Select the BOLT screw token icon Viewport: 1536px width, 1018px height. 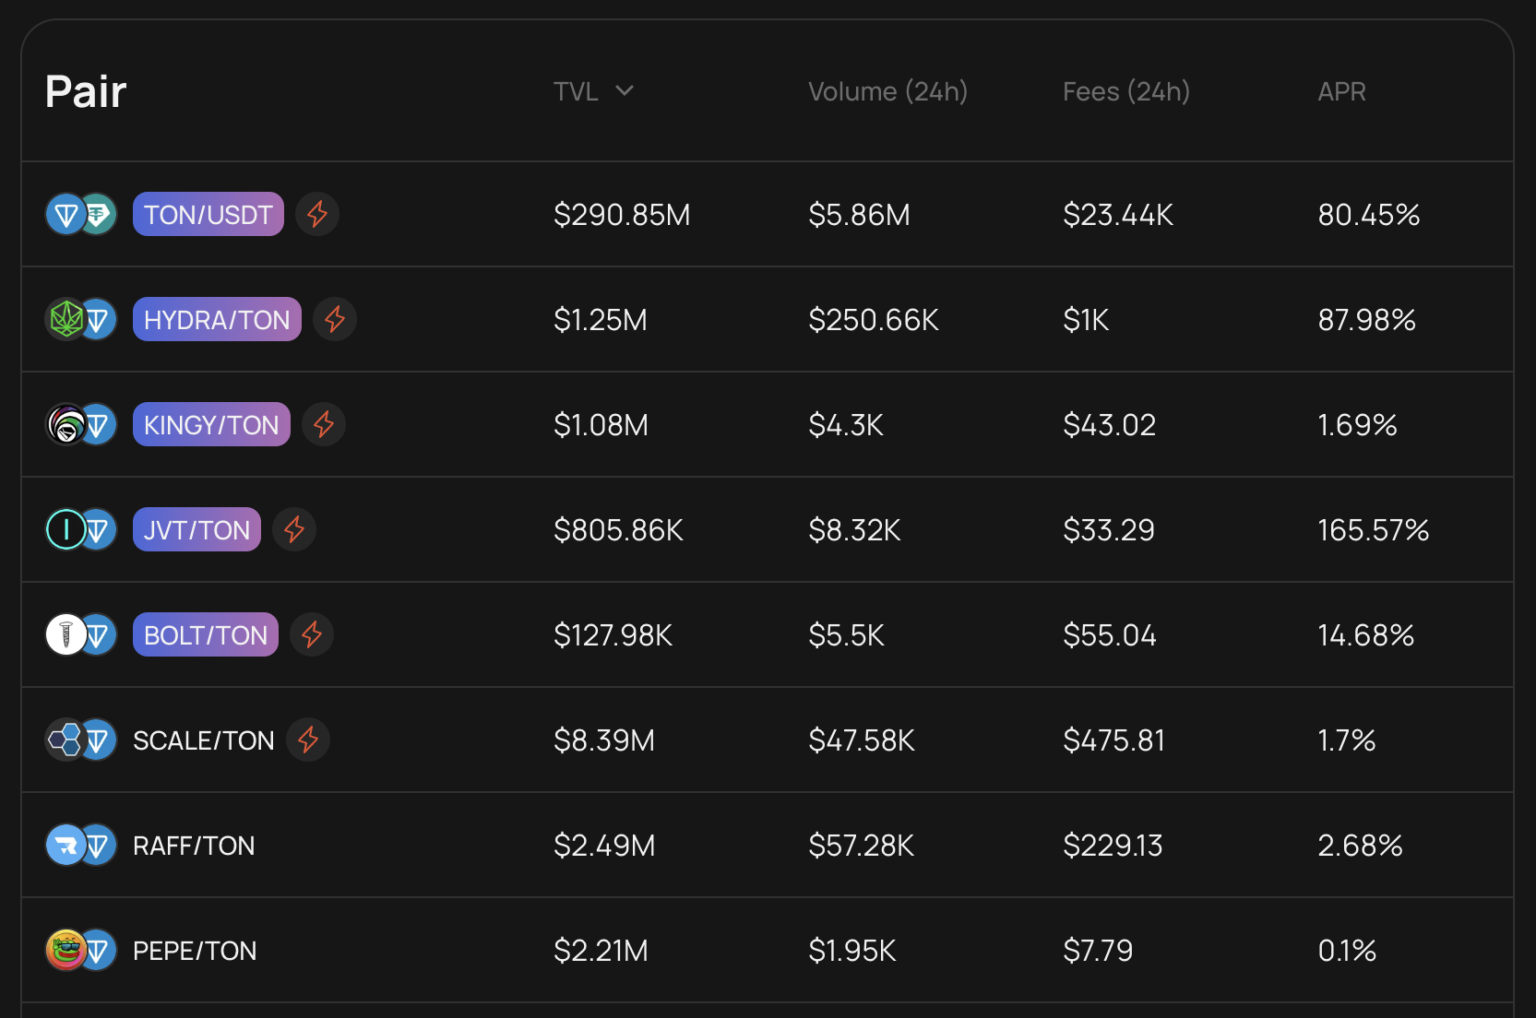coord(66,634)
